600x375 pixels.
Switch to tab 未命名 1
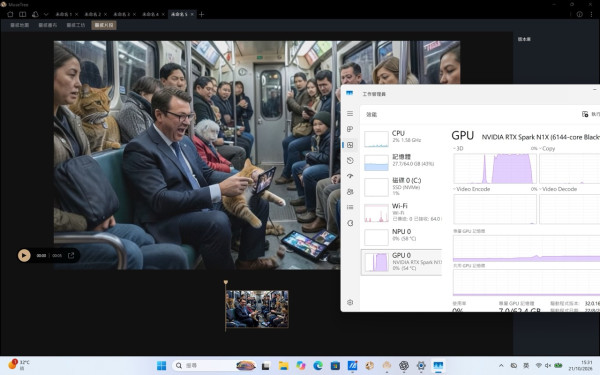pos(64,14)
